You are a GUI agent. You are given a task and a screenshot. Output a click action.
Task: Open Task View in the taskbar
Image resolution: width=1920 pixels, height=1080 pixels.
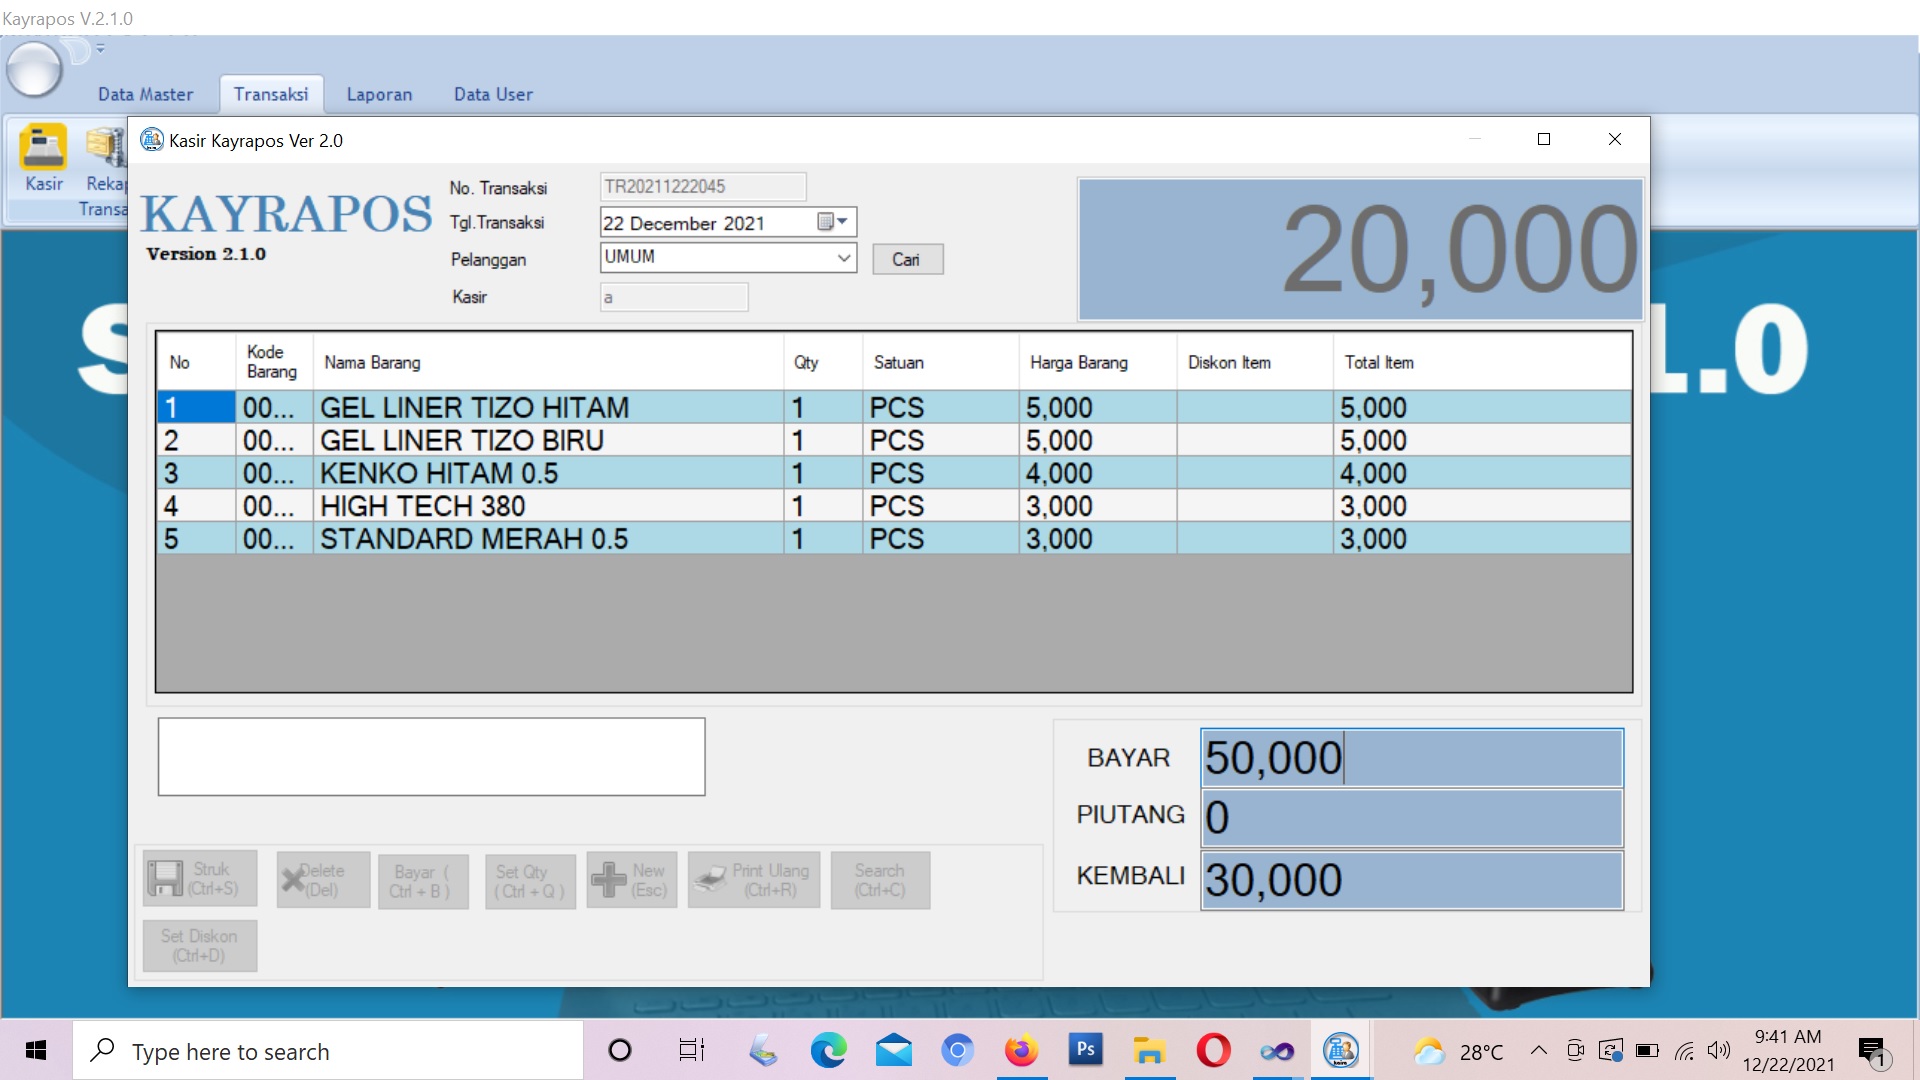691,1050
